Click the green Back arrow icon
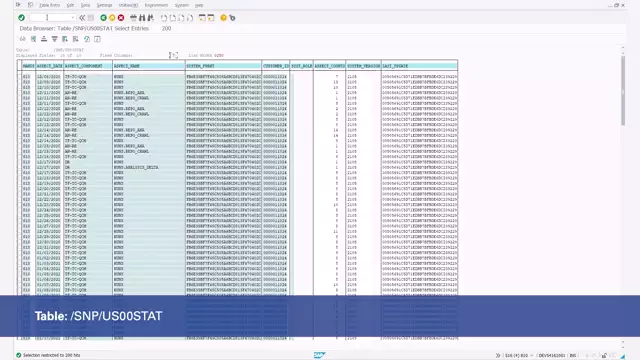This screenshot has width=640, height=360. [103, 18]
